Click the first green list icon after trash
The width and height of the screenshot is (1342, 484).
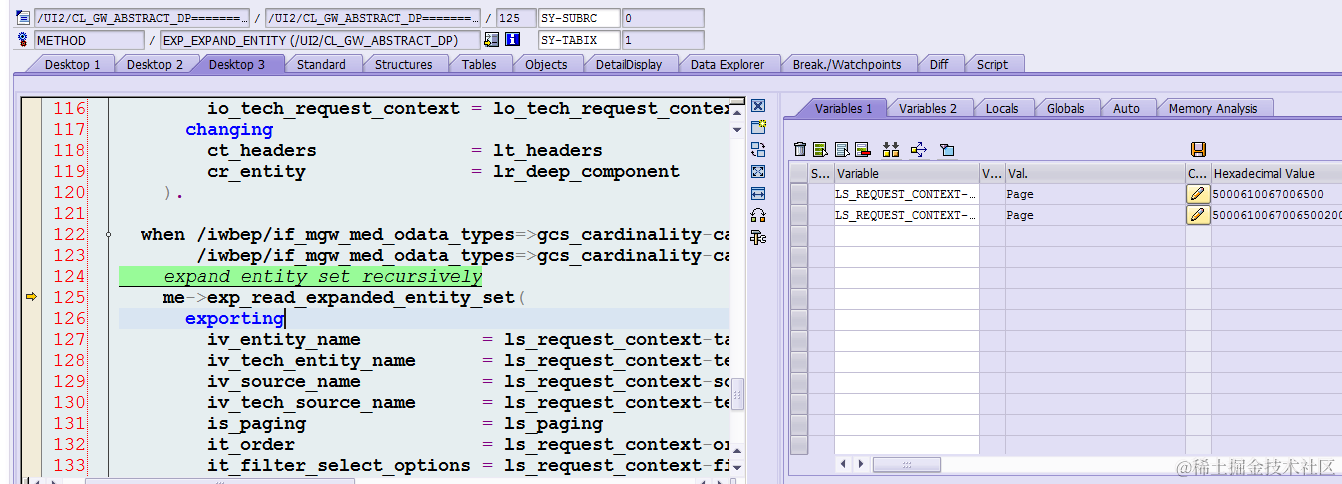(820, 150)
